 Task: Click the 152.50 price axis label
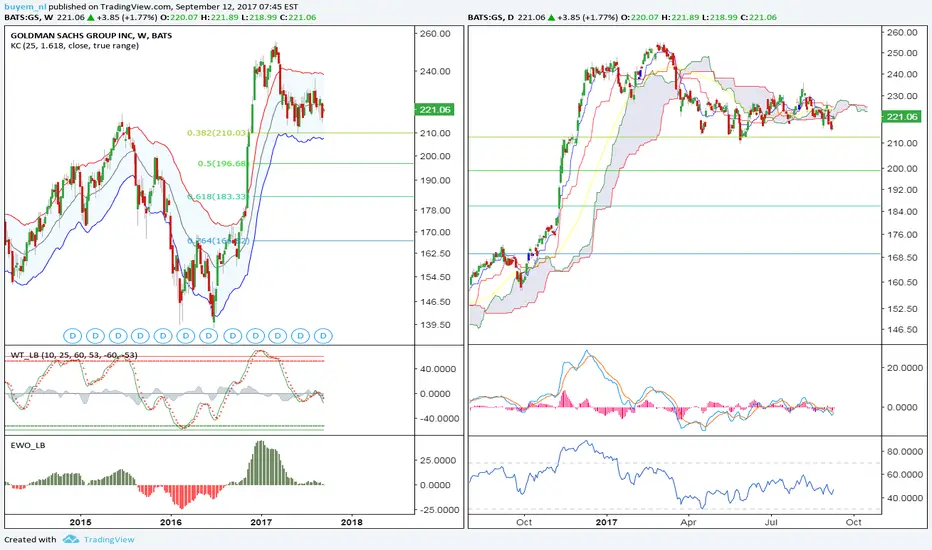[902, 309]
